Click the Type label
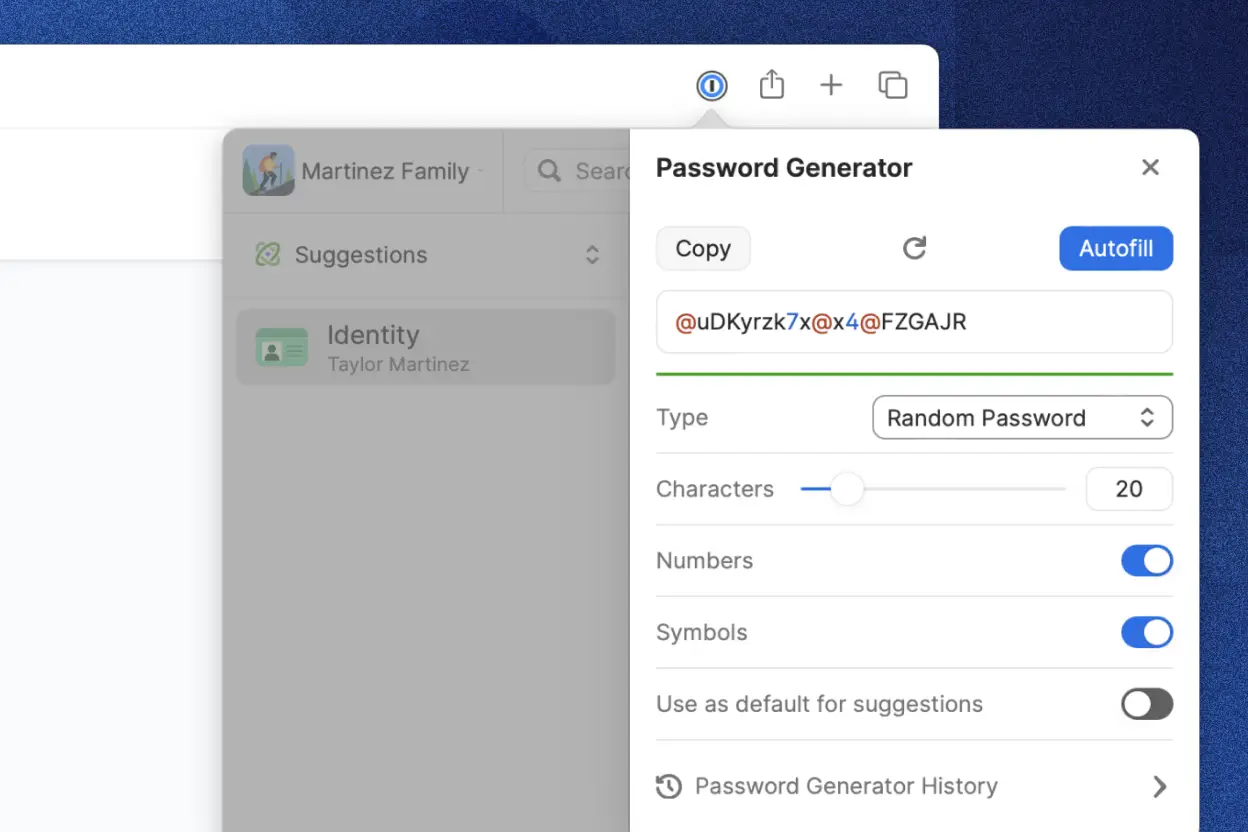Image resolution: width=1248 pixels, height=832 pixels. pos(682,418)
